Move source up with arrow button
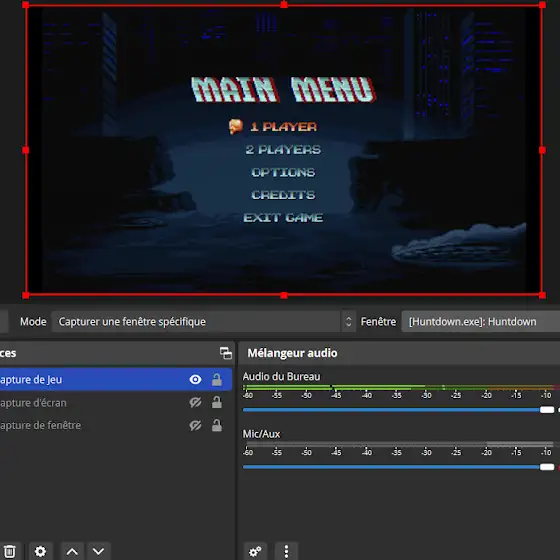Viewport: 560px width, 560px height. 72,551
